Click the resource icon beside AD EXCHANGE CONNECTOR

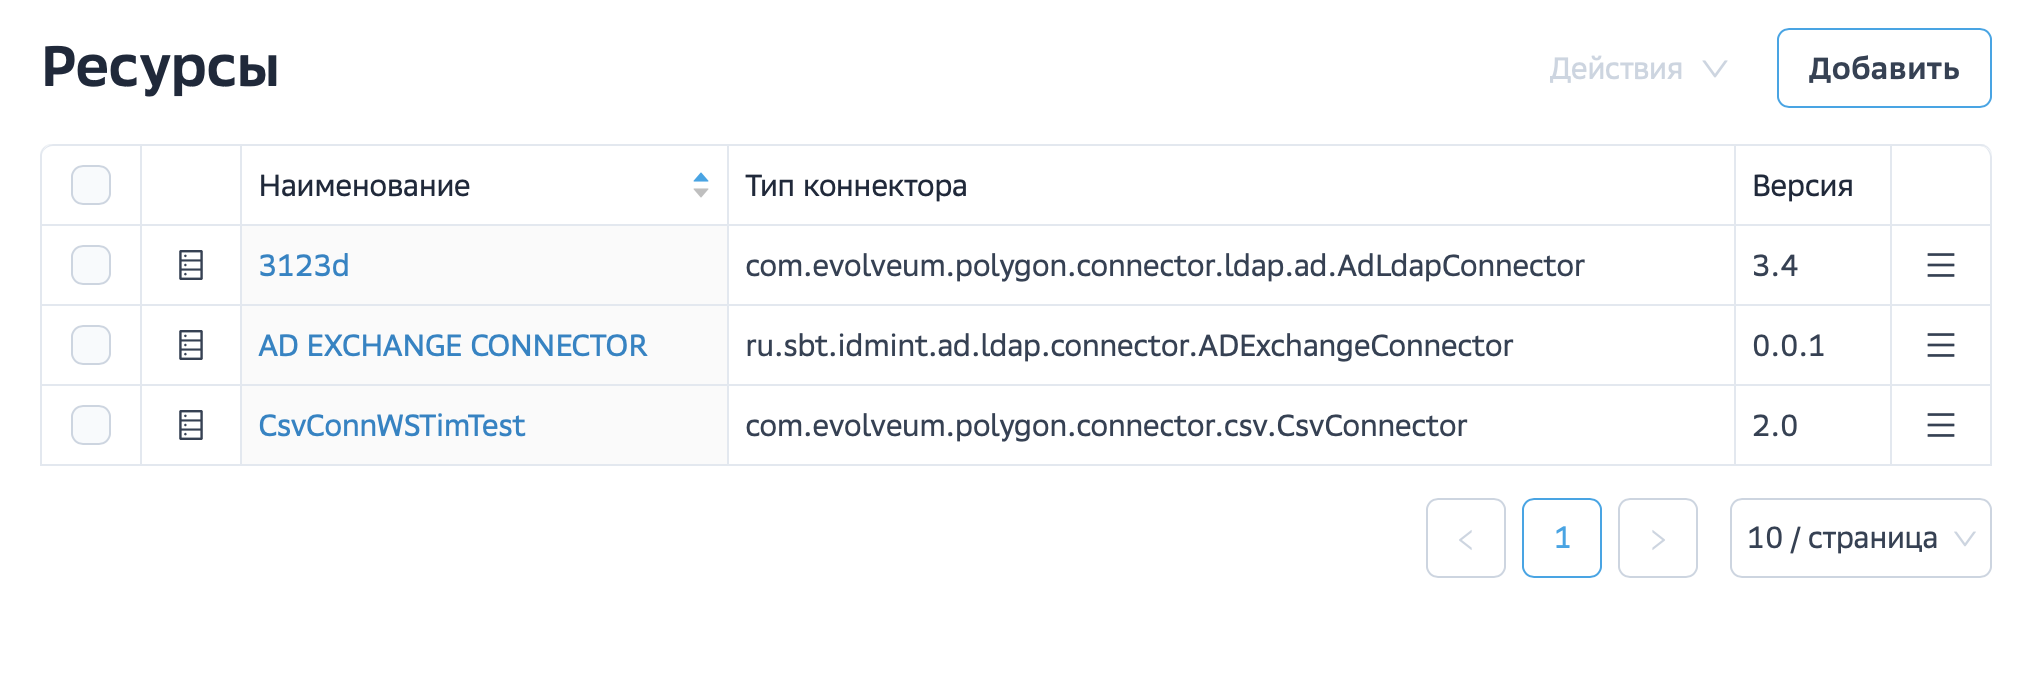[191, 345]
